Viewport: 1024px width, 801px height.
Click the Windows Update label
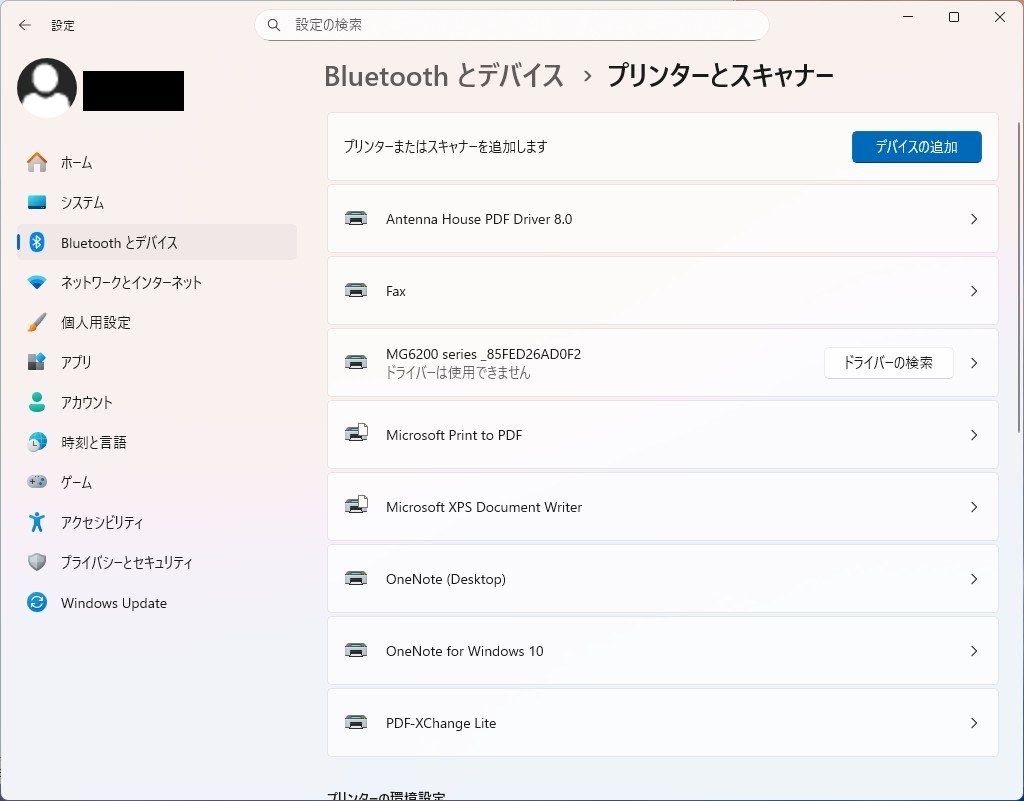pos(114,603)
